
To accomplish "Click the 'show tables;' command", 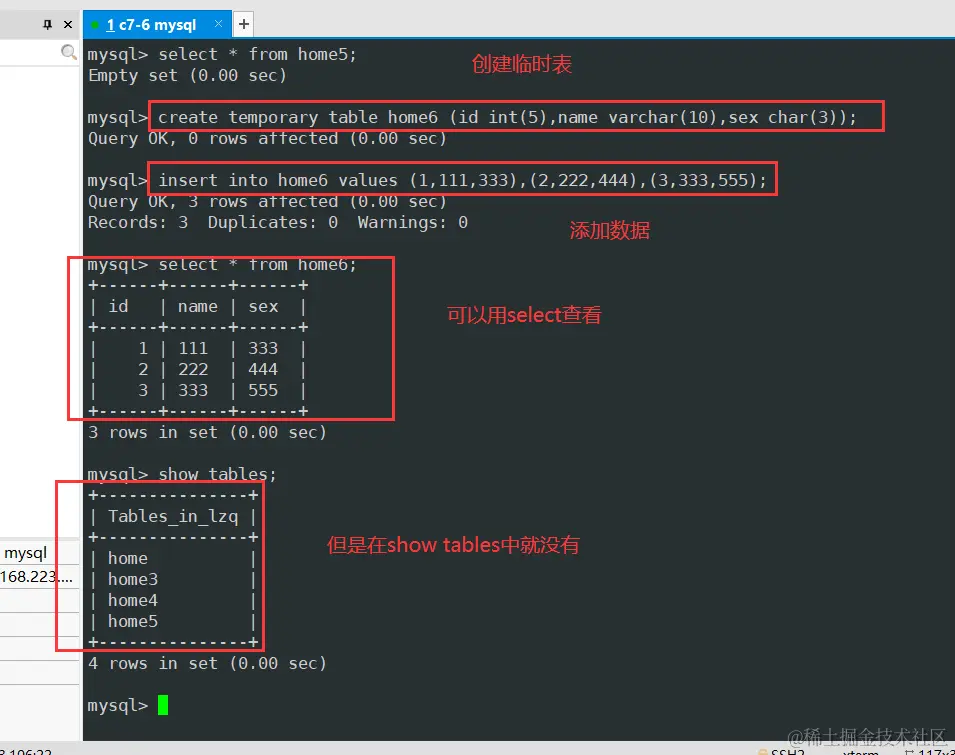I will 217,474.
